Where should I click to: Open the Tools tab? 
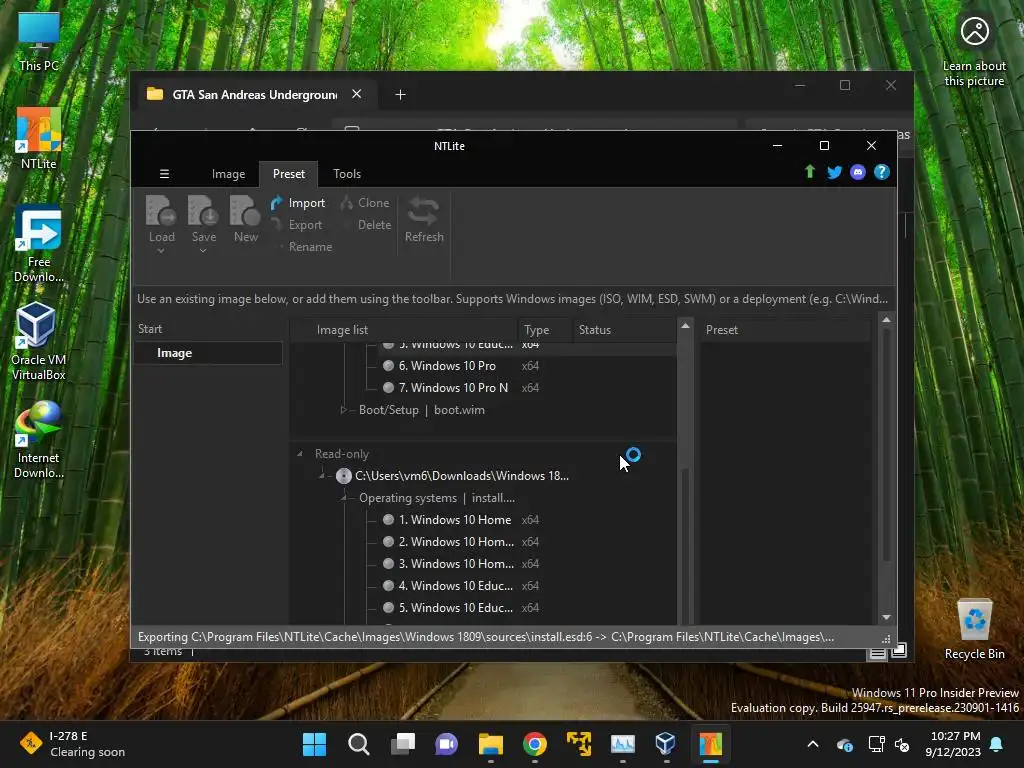(x=347, y=174)
